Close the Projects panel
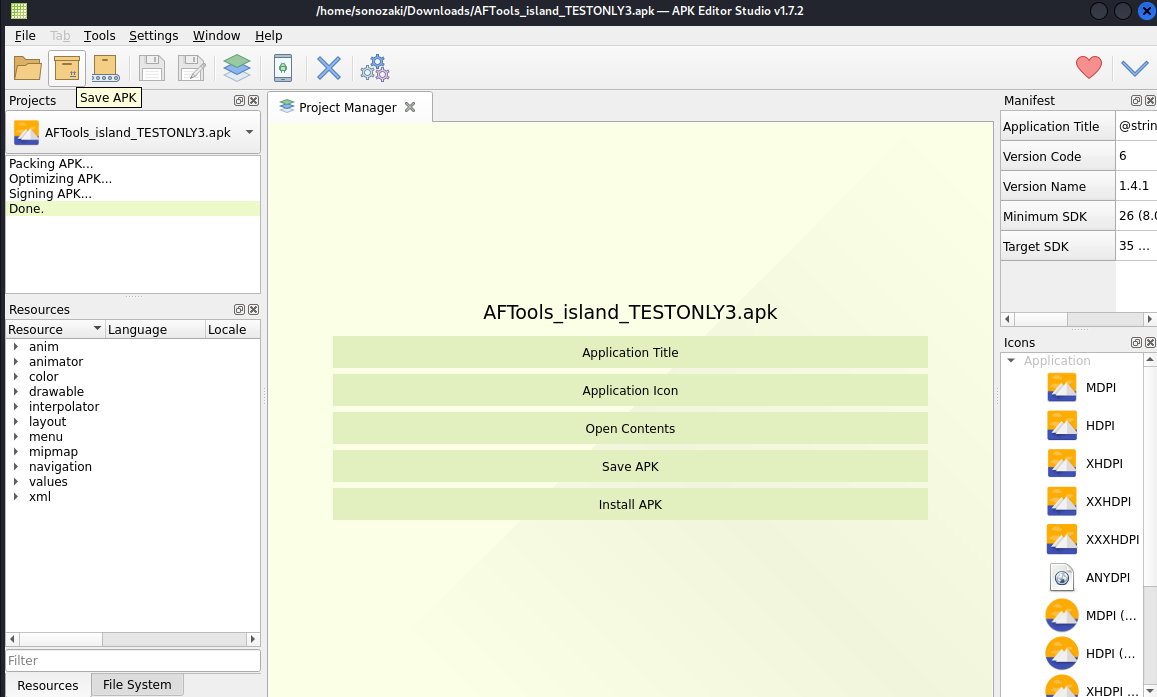The height and width of the screenshot is (697, 1157). coord(253,100)
